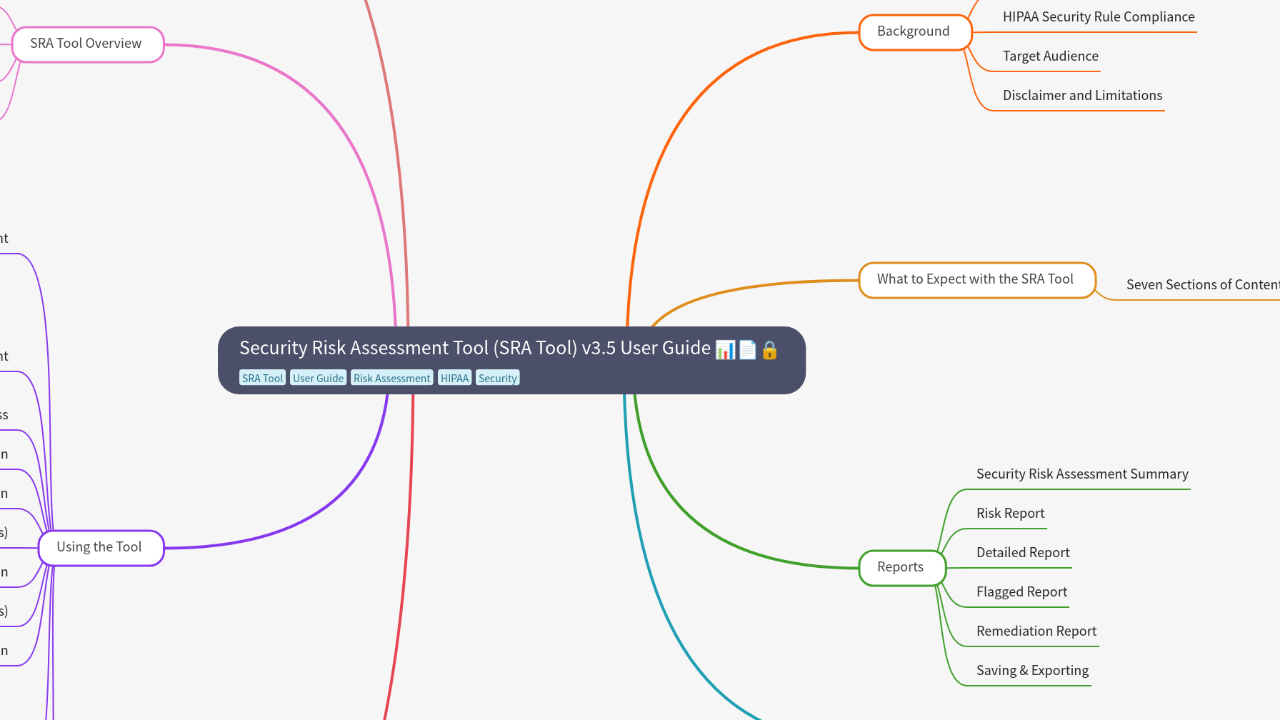
Task: Click the 'Risk Assessment' tag
Action: (392, 378)
